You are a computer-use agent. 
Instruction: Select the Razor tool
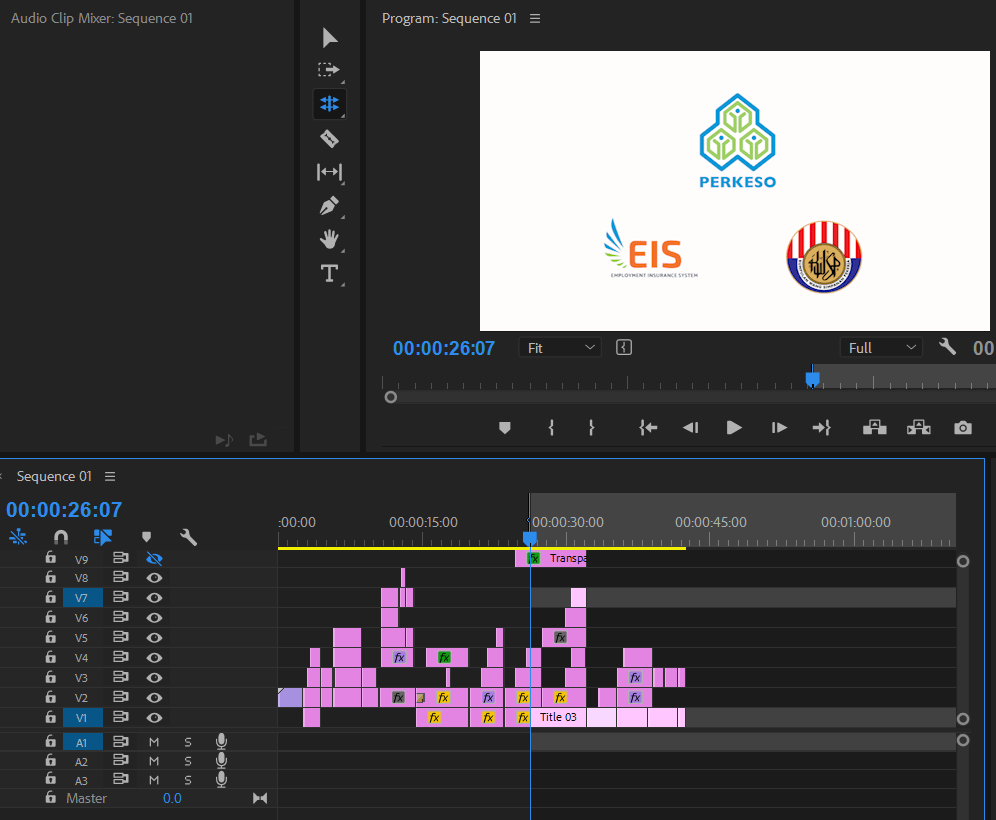(x=329, y=139)
